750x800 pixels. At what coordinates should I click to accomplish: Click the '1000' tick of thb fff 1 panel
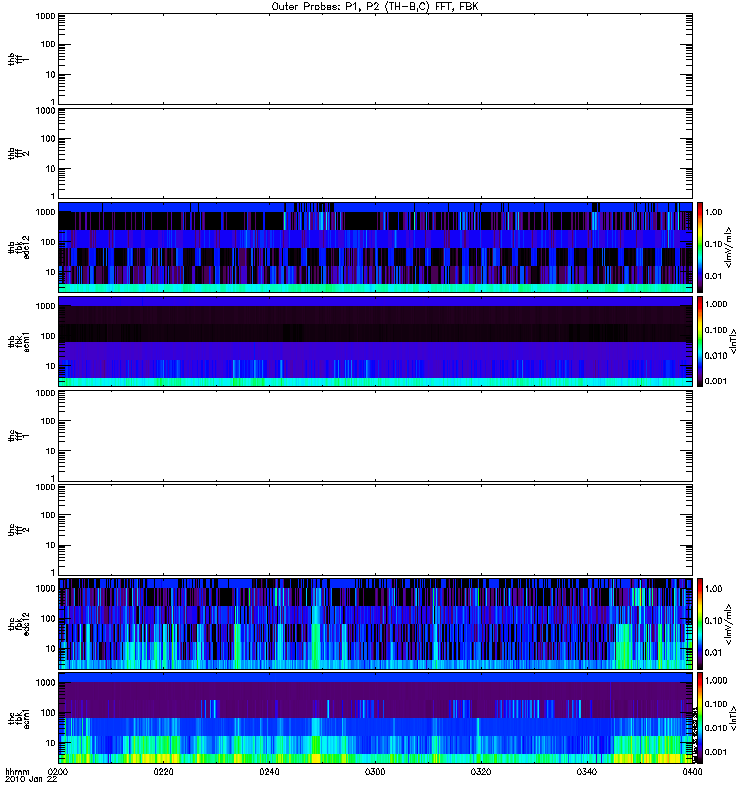click(x=45, y=16)
